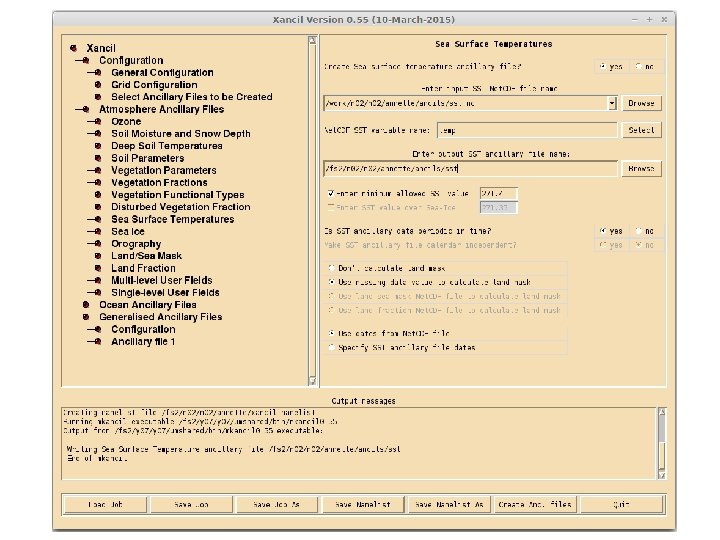Click Create Anc. Files button
This screenshot has width=720, height=540.
(535, 505)
